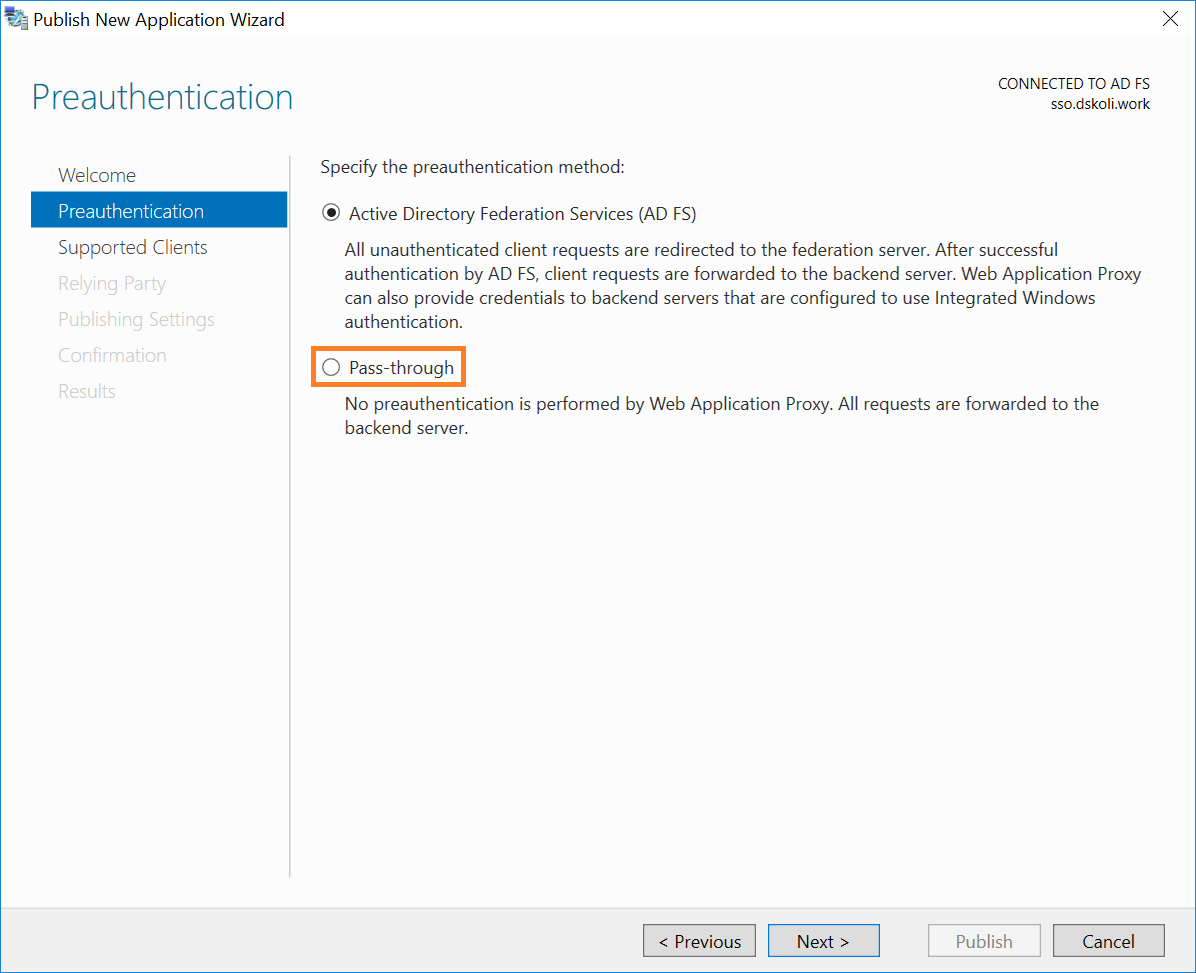Click the greyed-out Publish button
The height and width of the screenshot is (973, 1196).
point(984,941)
